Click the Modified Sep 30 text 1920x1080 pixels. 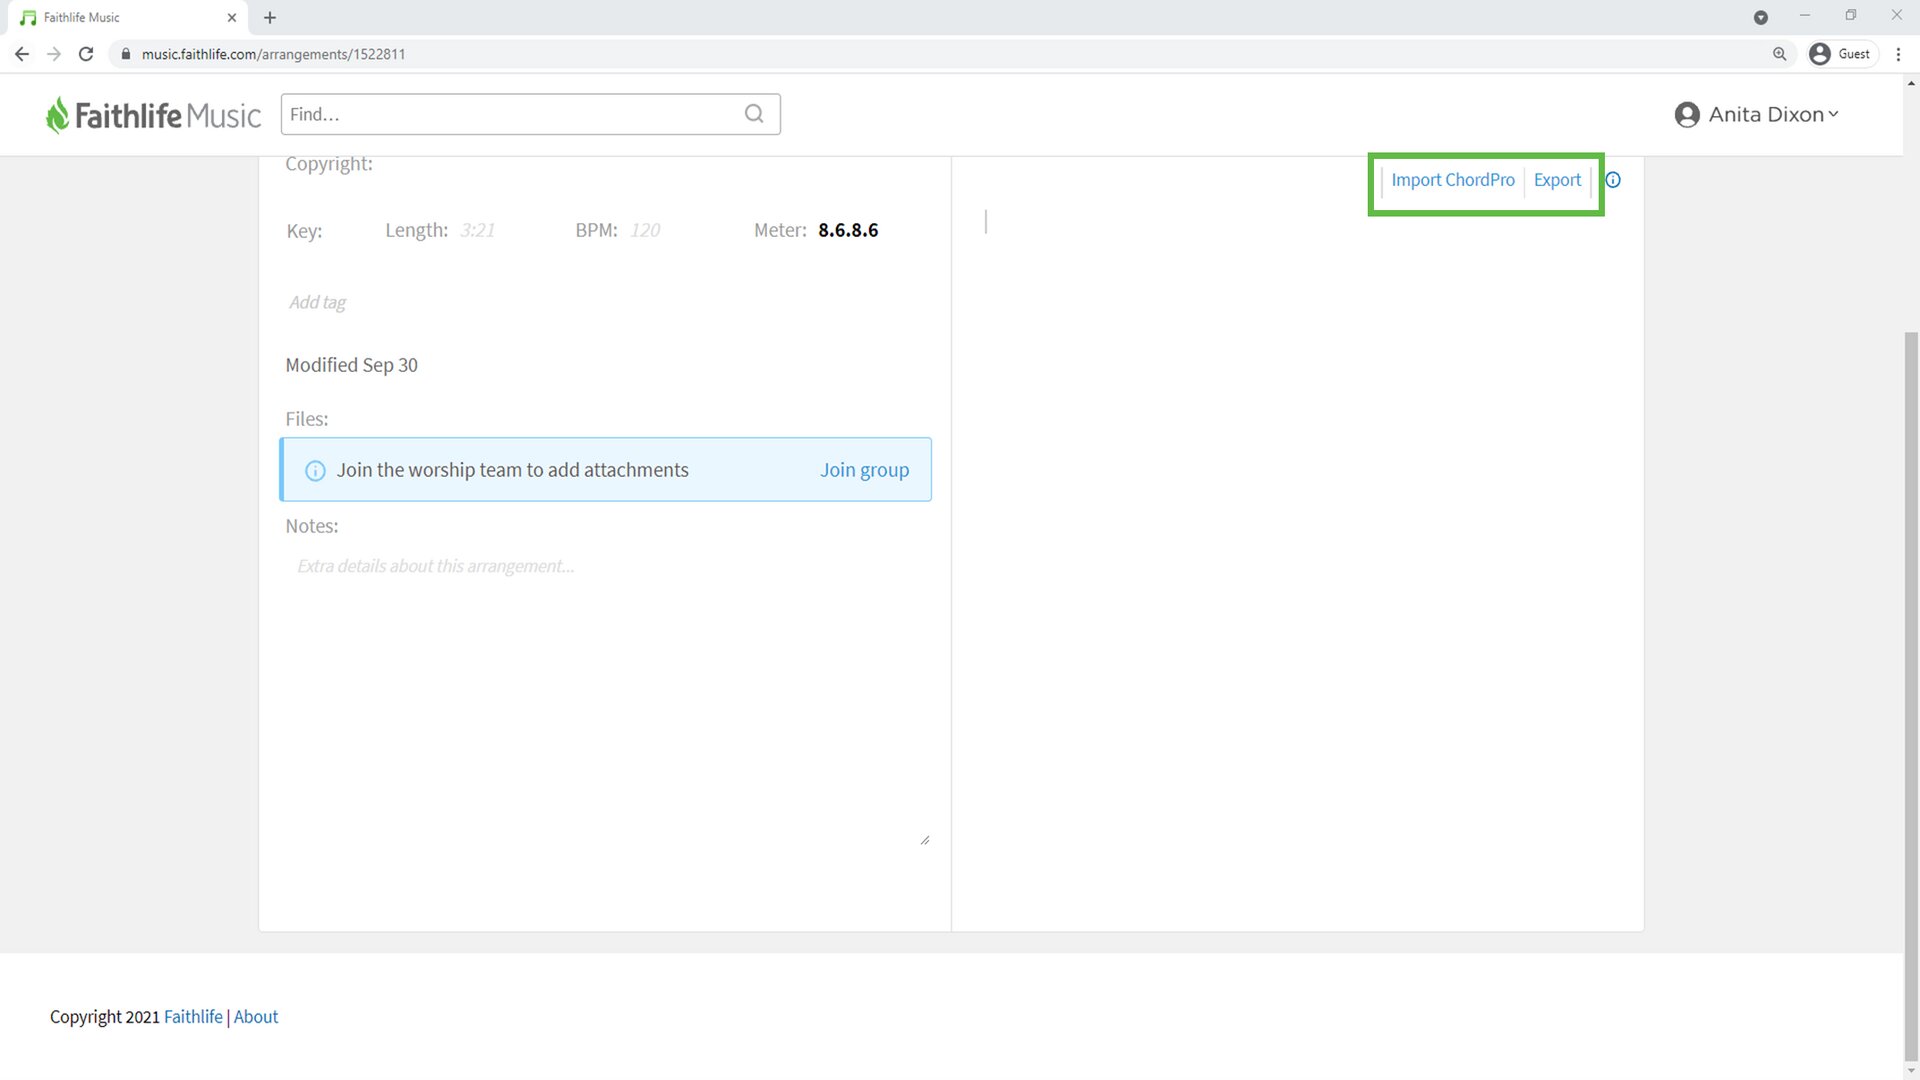coord(351,365)
